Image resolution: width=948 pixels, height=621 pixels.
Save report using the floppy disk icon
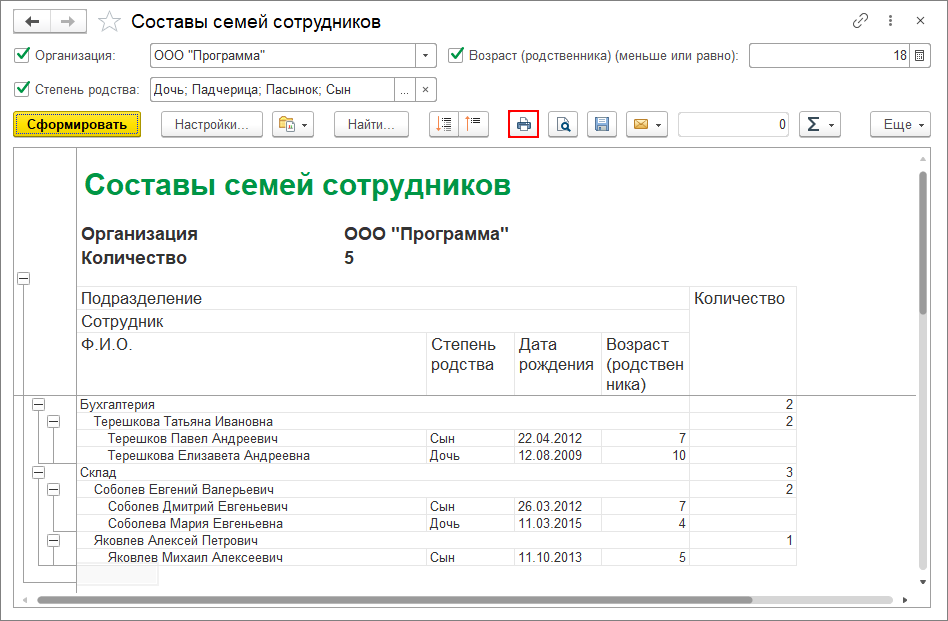[602, 125]
